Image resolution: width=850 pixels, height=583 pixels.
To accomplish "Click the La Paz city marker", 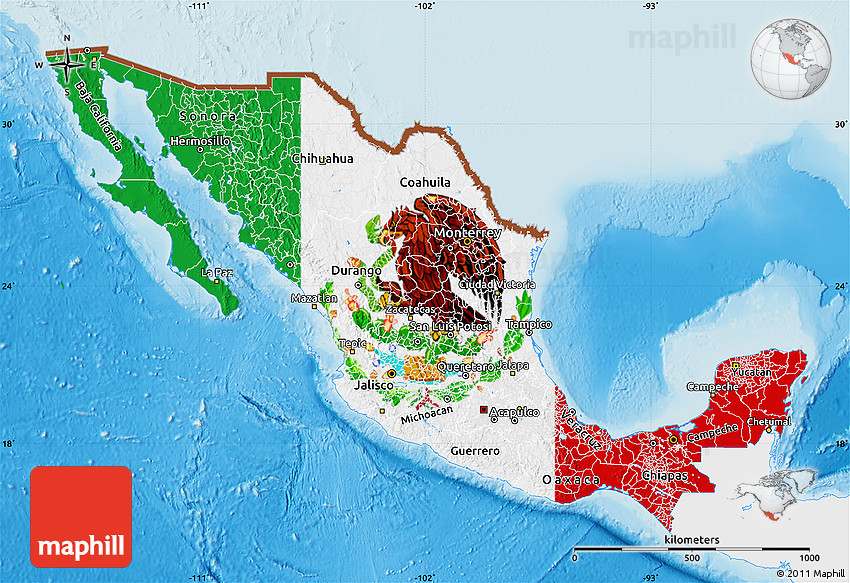I will coord(216,280).
